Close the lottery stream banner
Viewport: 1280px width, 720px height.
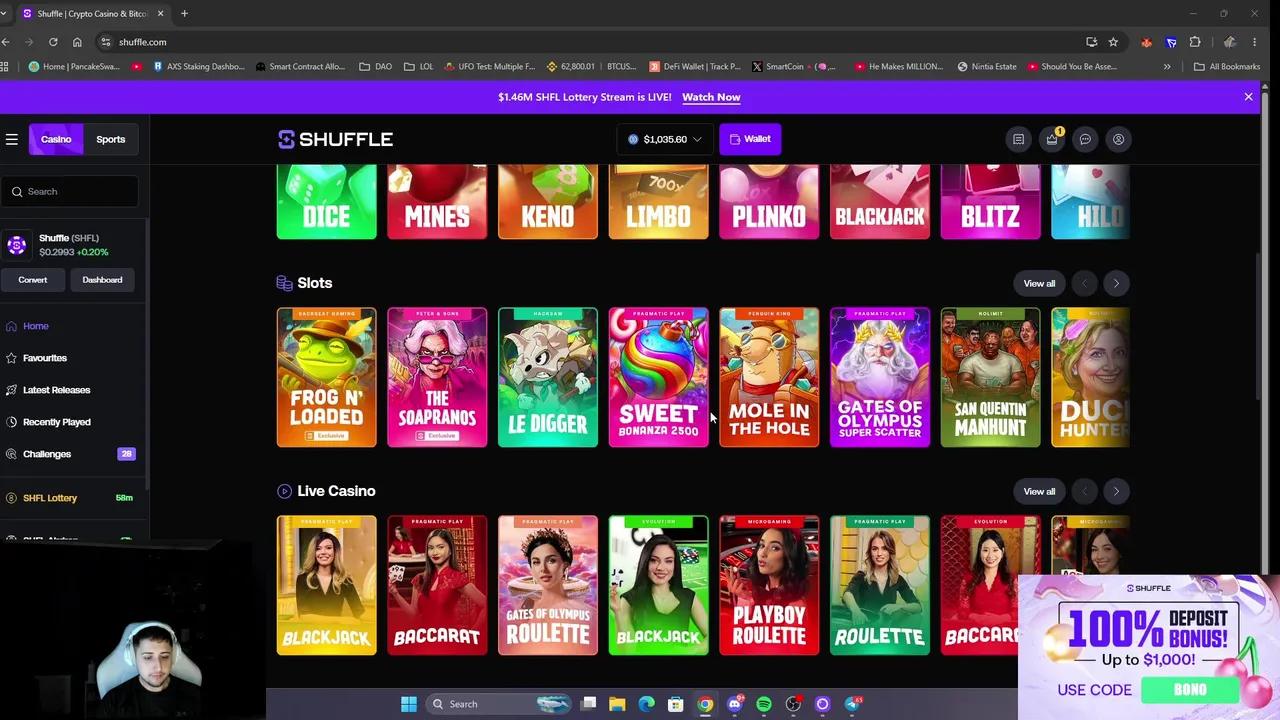tap(1248, 97)
